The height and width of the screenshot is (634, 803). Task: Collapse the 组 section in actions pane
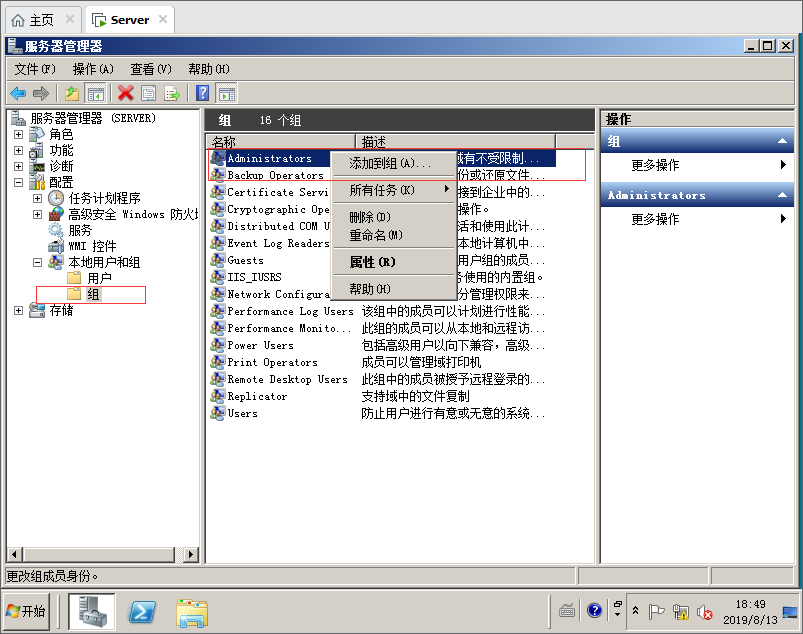pyautogui.click(x=783, y=142)
